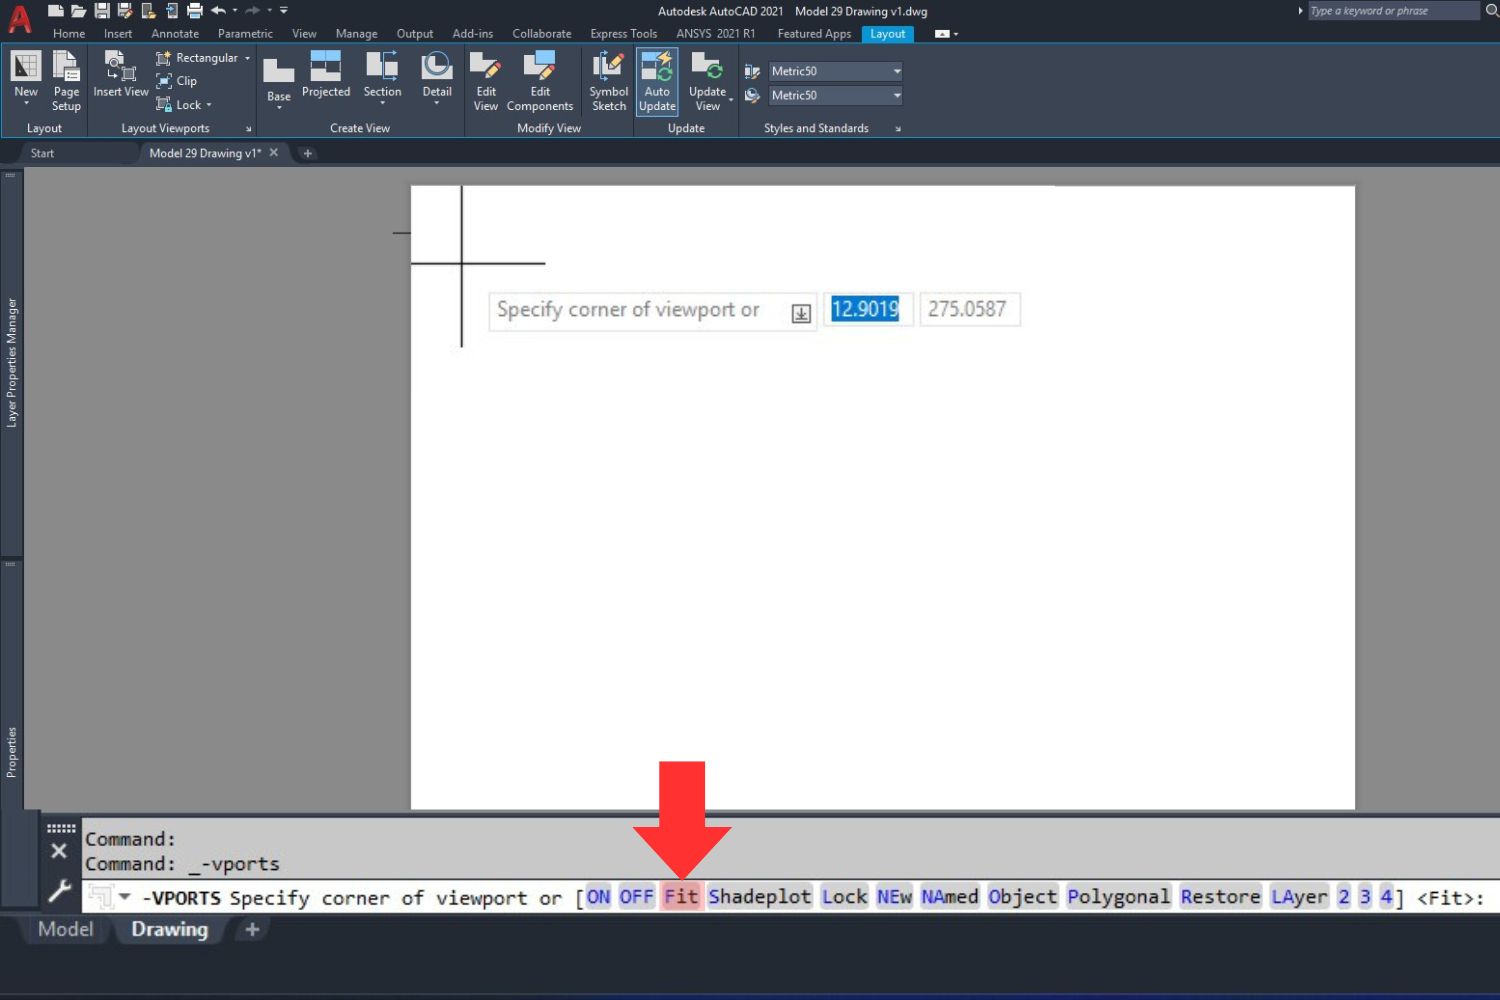Open the first Metric50 style dropdown
Image resolution: width=1500 pixels, height=1000 pixels.
point(895,71)
